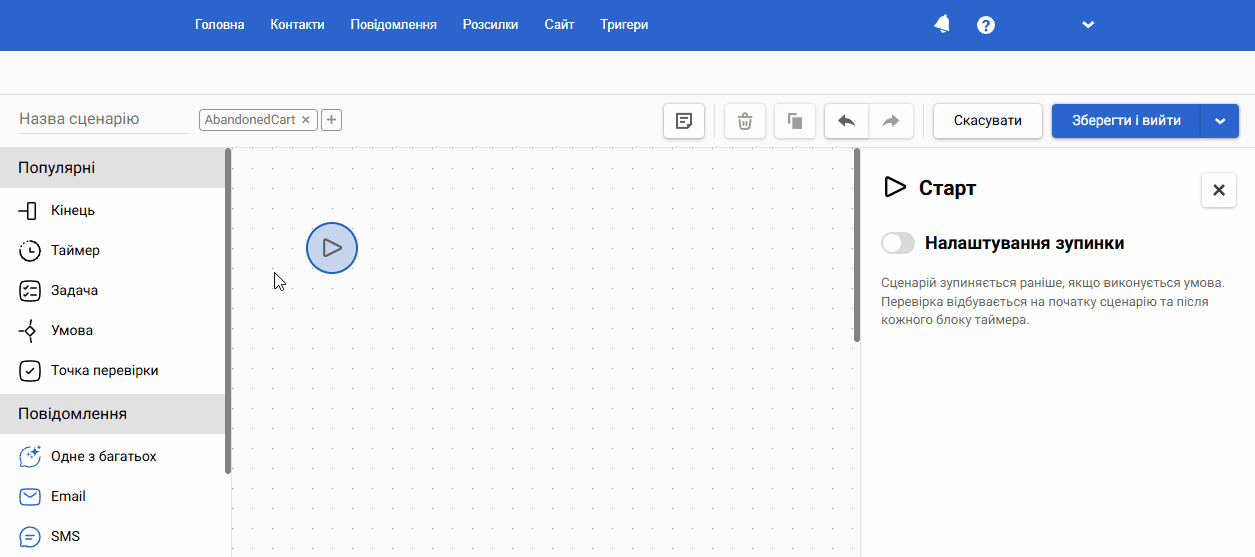1255x557 pixels.
Task: Expand save options dropdown arrow
Action: (1220, 121)
